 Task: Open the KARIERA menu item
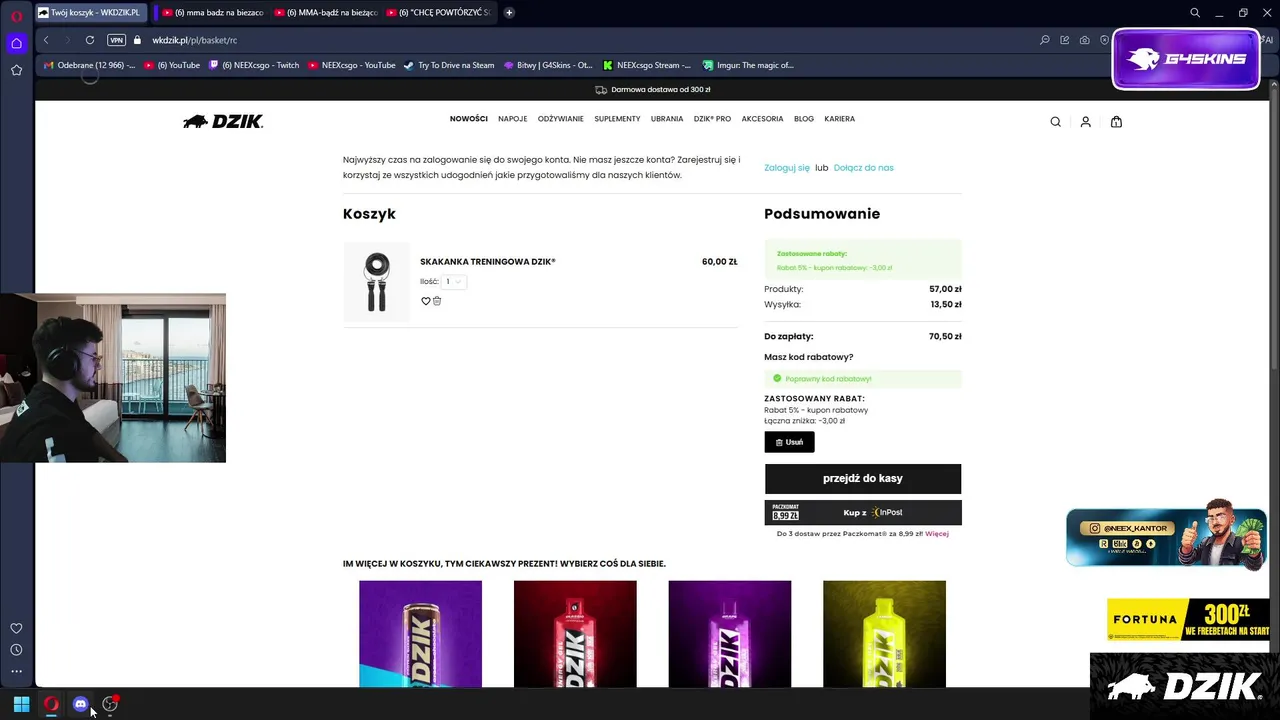point(840,119)
